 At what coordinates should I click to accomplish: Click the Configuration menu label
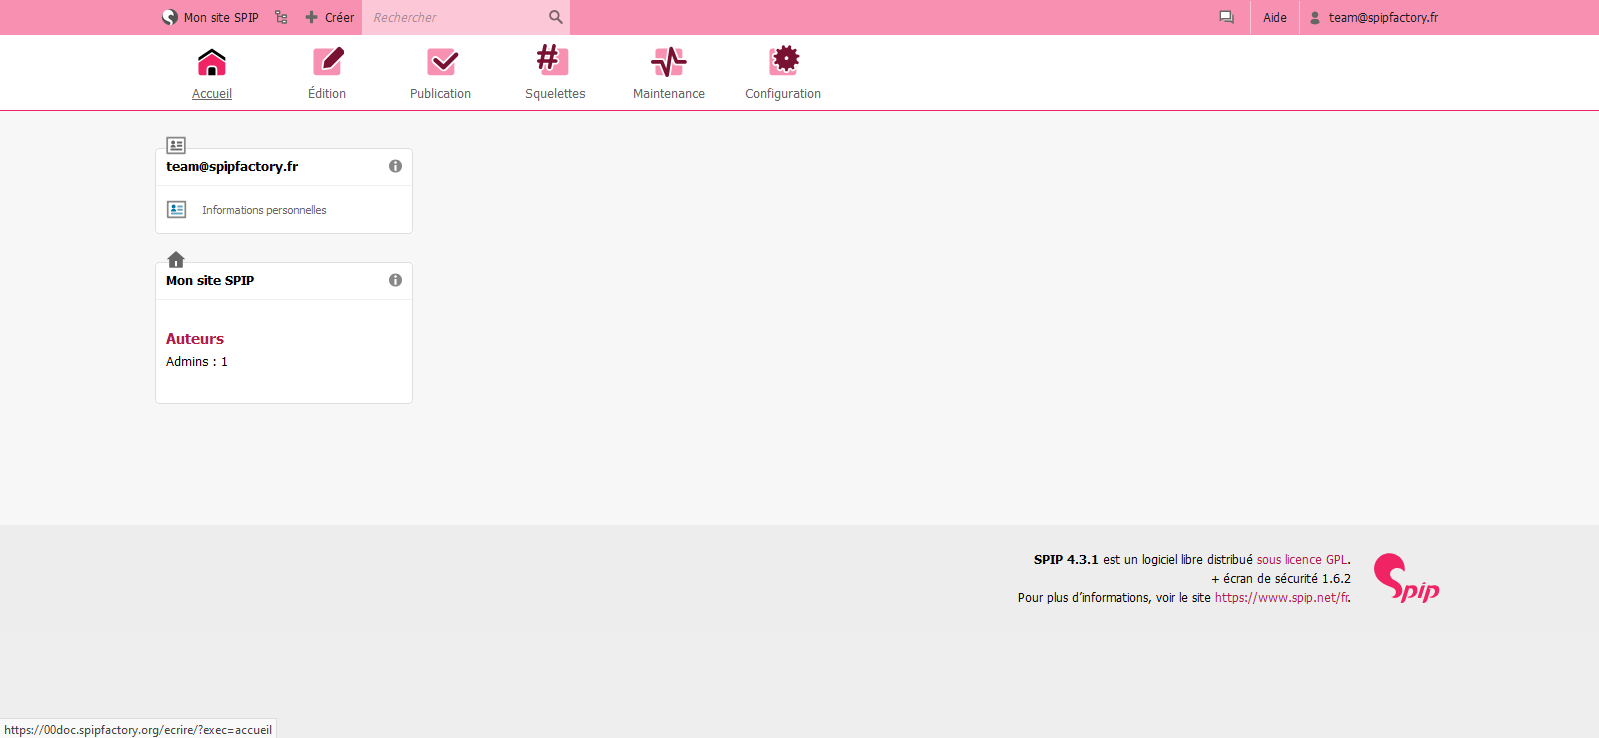(783, 94)
